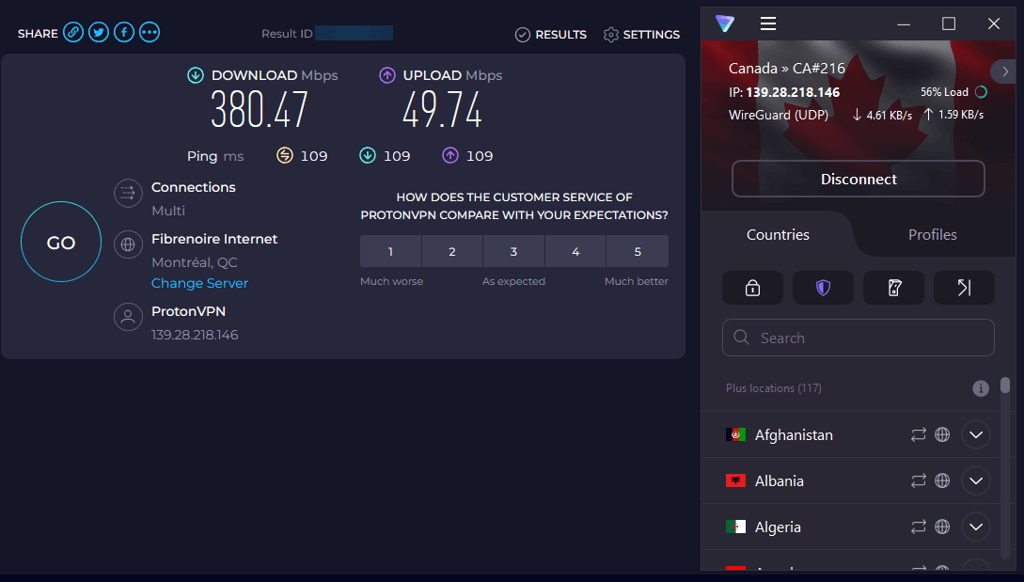Screen dimensions: 1024x582
Task: Focus the country Search field
Action: tap(858, 338)
